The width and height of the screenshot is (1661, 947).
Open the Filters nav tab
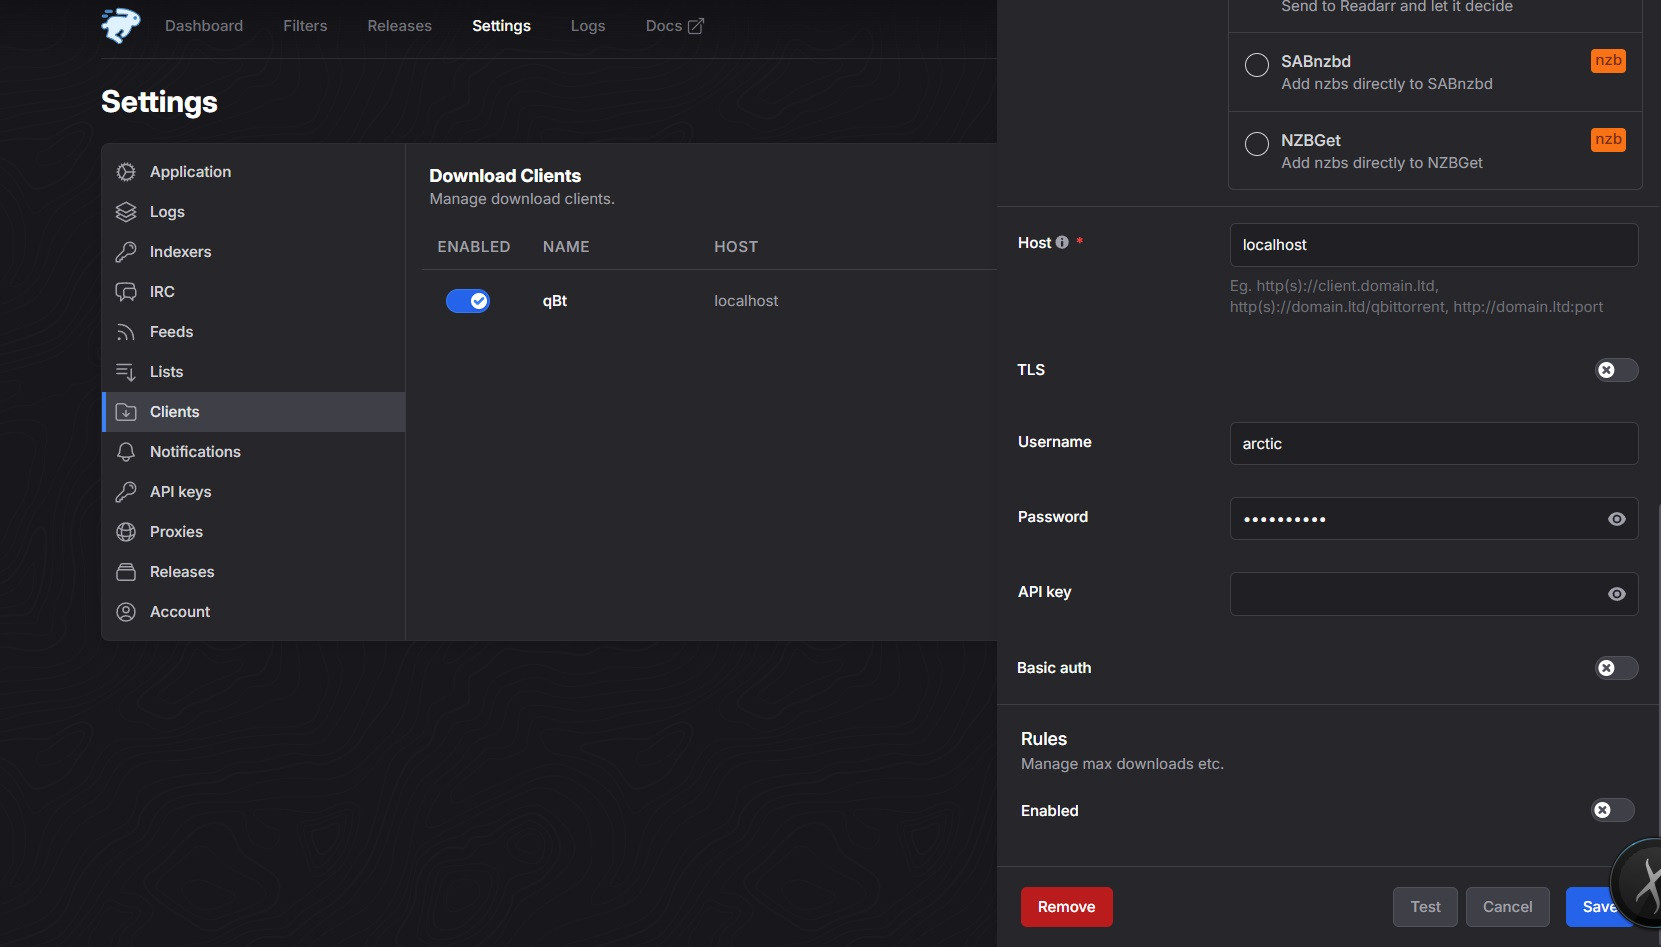coord(305,26)
